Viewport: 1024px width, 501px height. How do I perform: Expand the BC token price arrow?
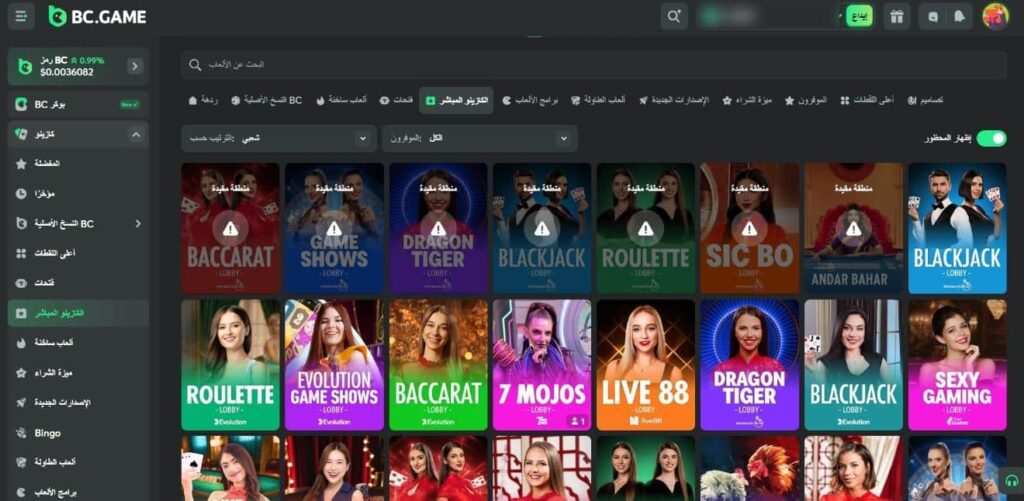135,66
